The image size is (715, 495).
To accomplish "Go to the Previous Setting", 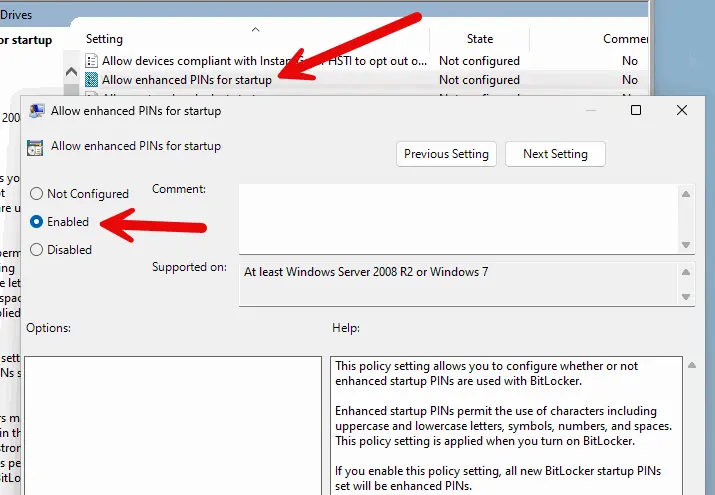I will 446,154.
